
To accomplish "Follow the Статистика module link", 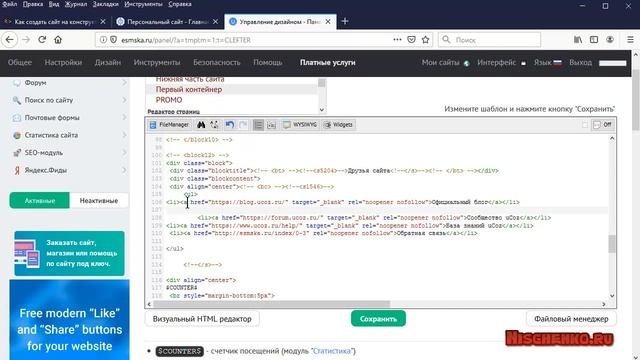I will pyautogui.click(x=332, y=351).
